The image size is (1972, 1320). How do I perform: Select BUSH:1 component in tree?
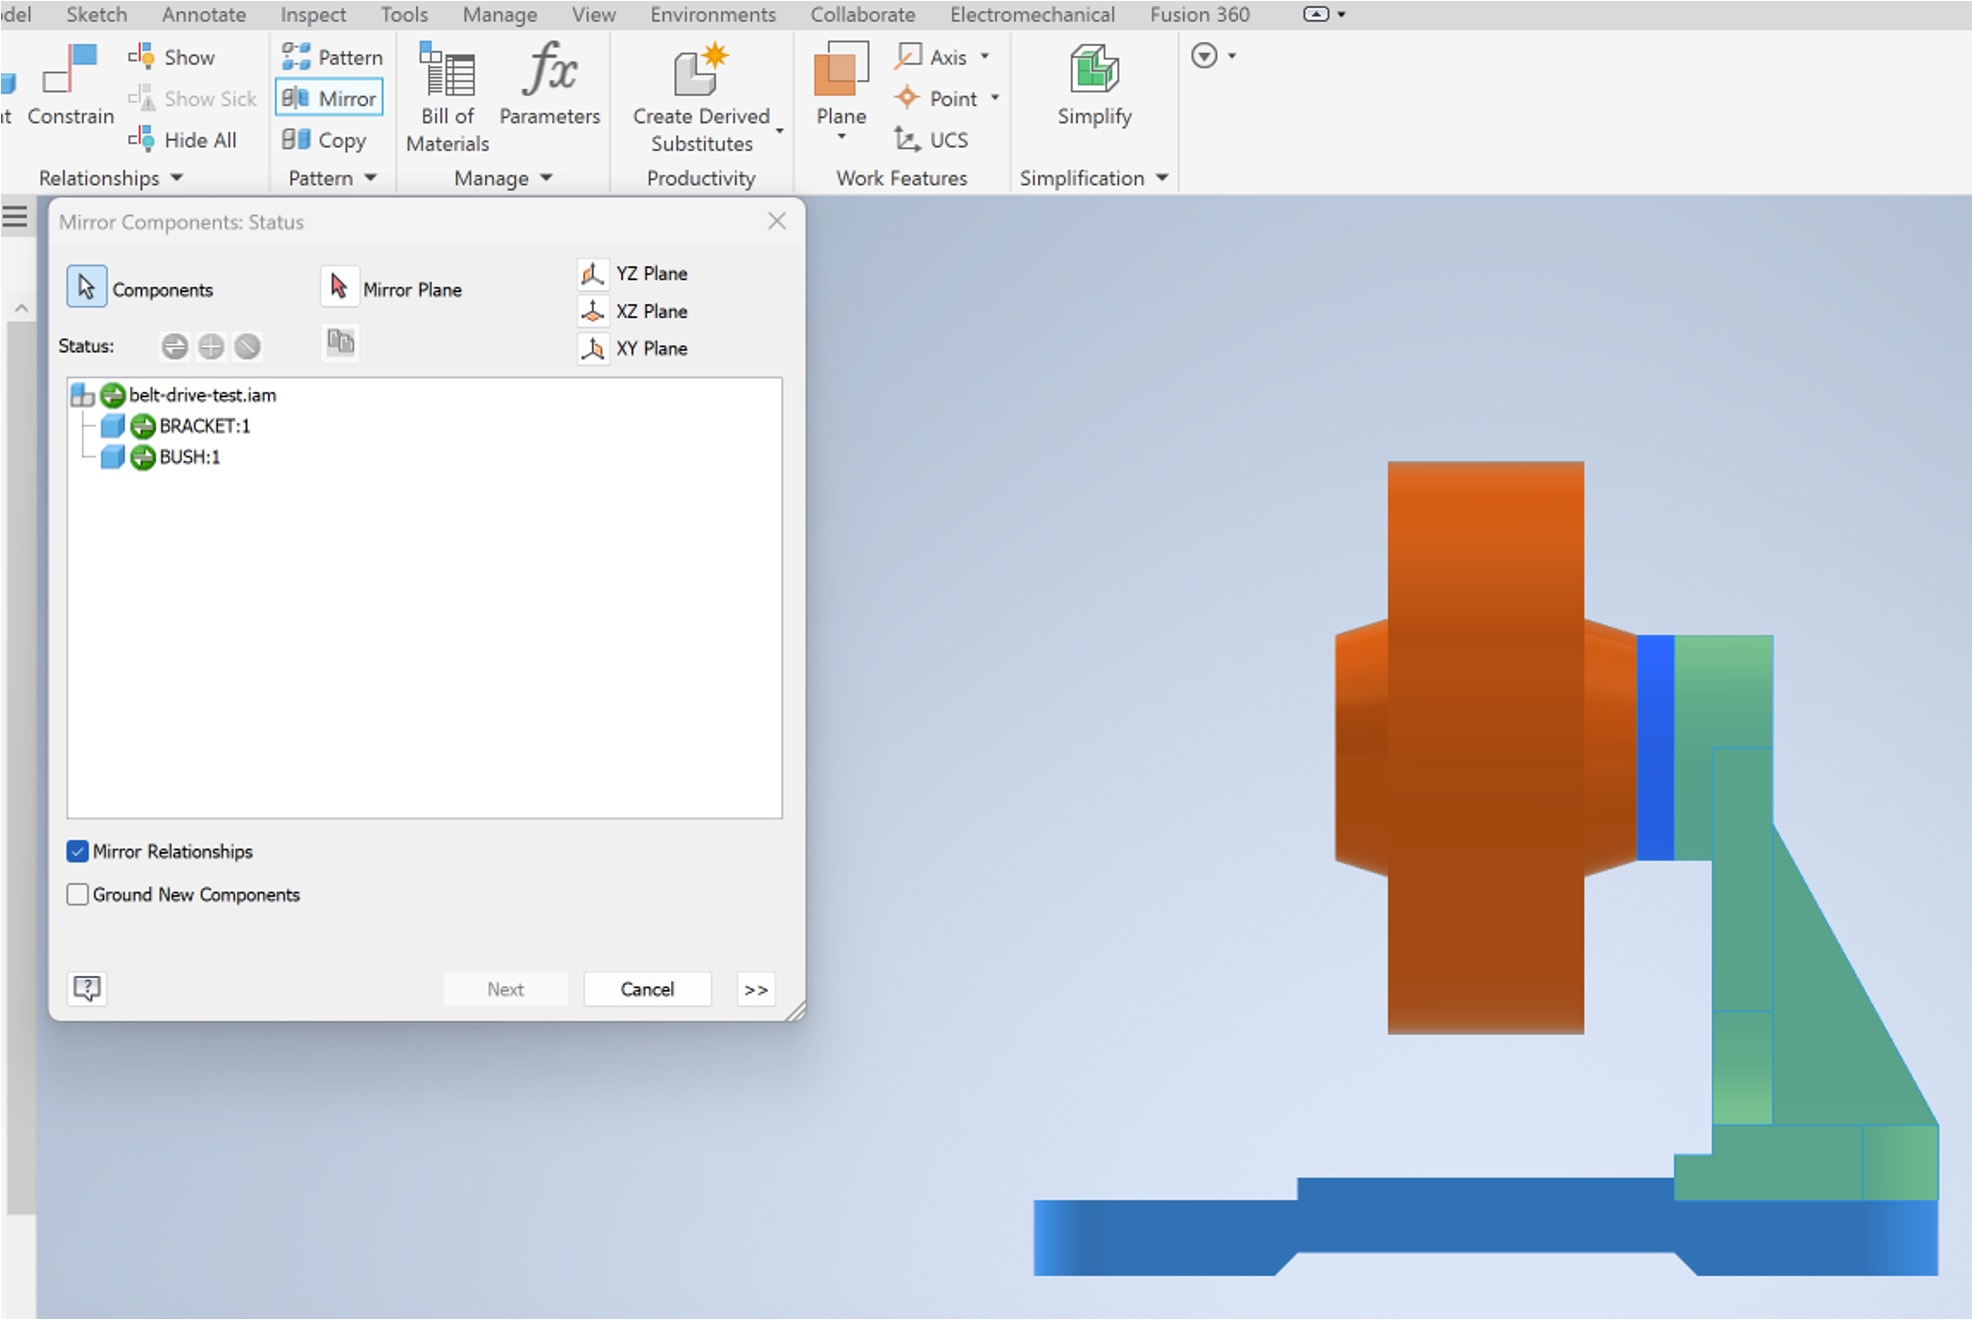pos(187,457)
